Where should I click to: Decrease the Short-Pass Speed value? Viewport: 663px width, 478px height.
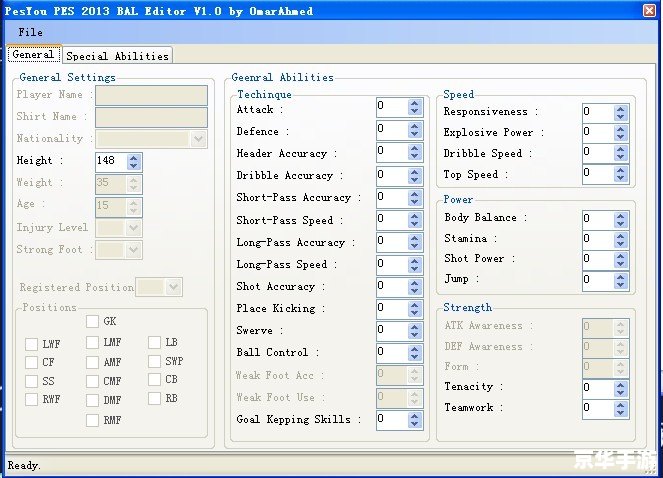click(415, 224)
